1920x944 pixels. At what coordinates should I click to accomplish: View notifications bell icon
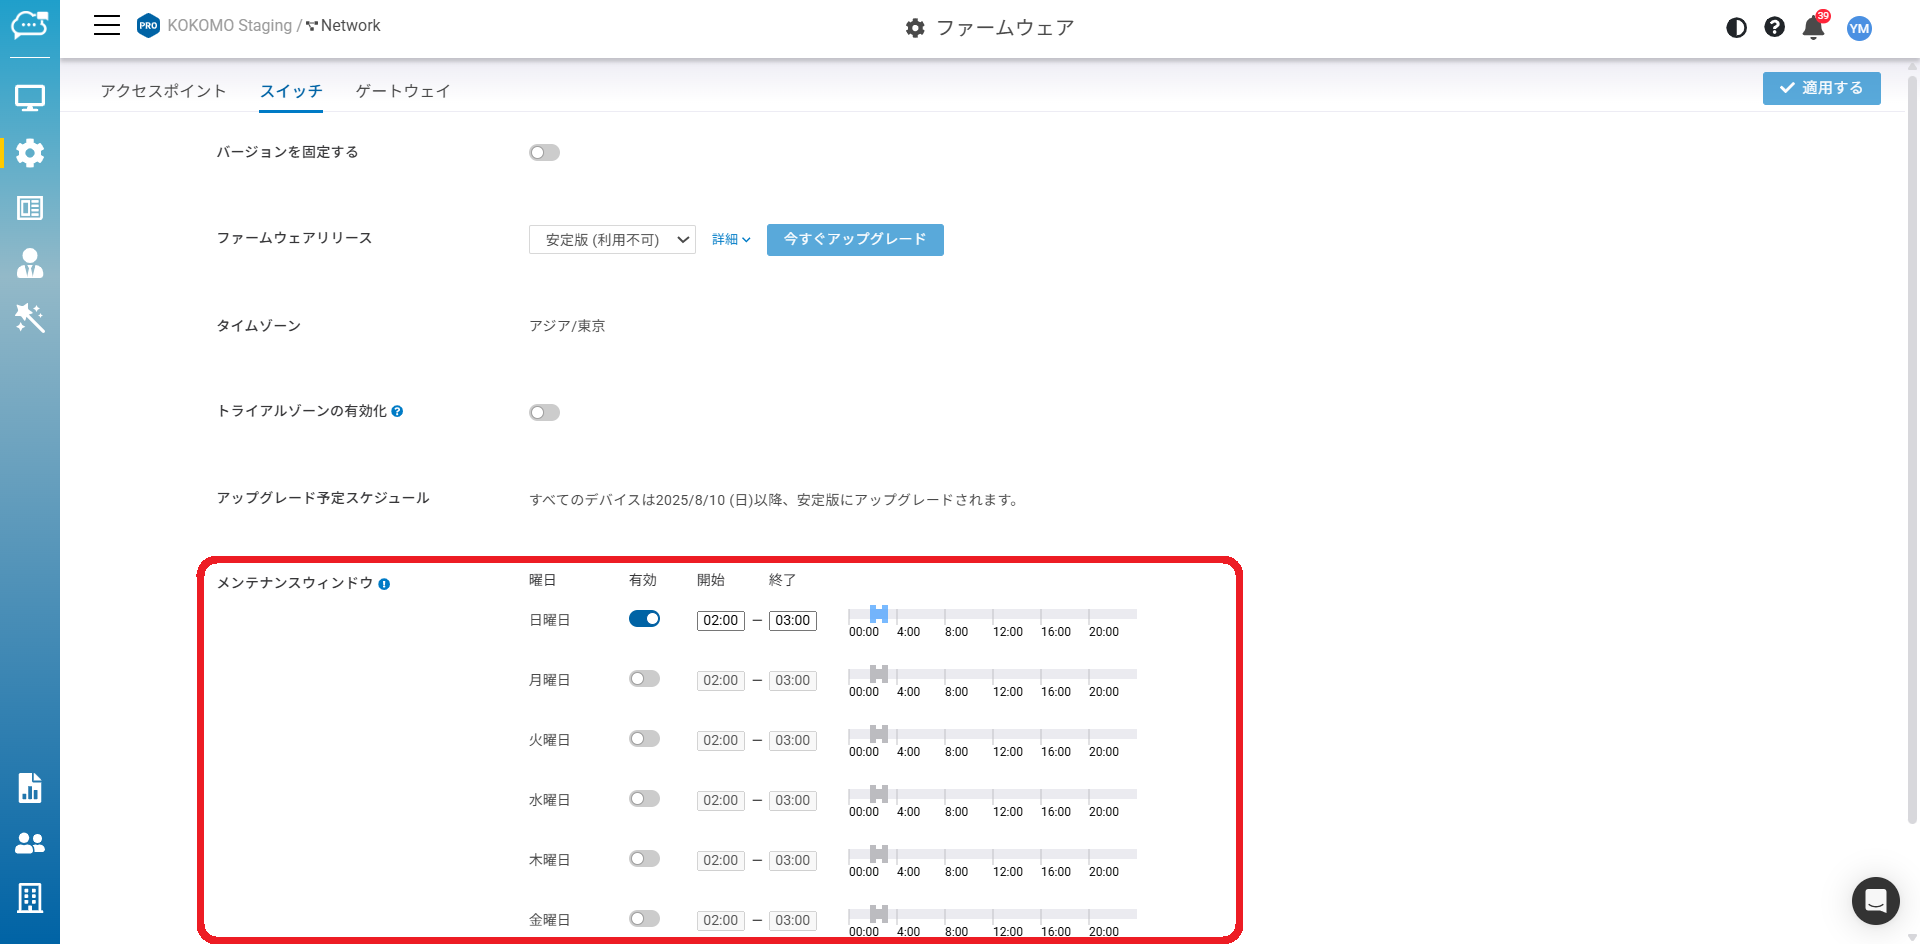click(x=1813, y=28)
